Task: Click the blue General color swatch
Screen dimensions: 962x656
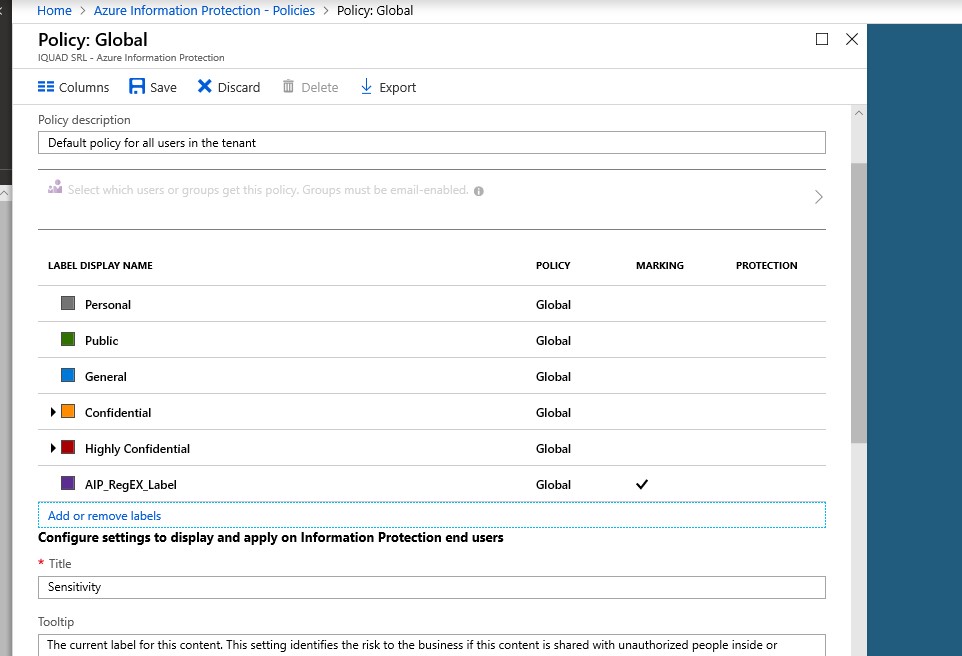Action: click(x=68, y=375)
